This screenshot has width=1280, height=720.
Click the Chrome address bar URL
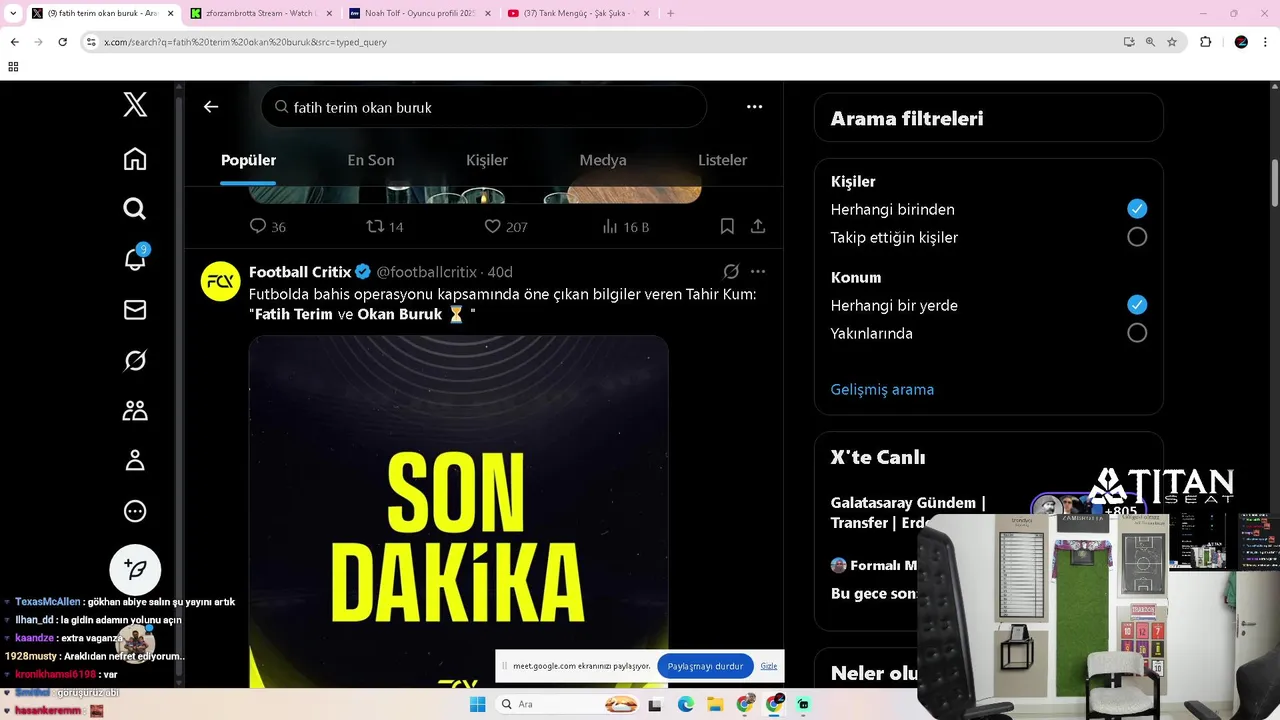[245, 42]
